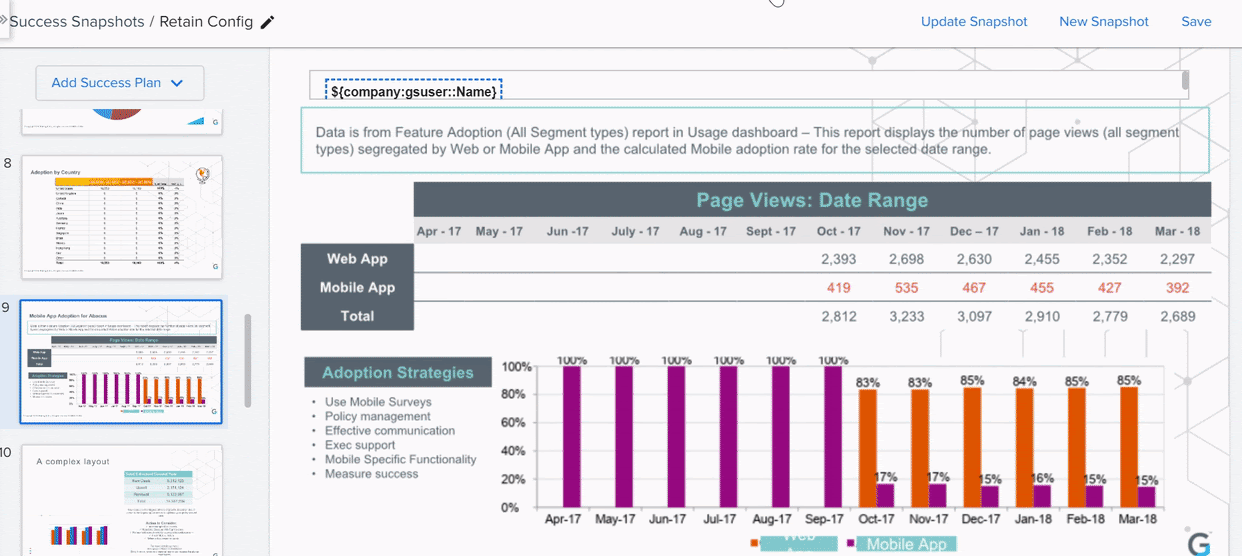Click the slide list scrollbar handle

click(248, 361)
